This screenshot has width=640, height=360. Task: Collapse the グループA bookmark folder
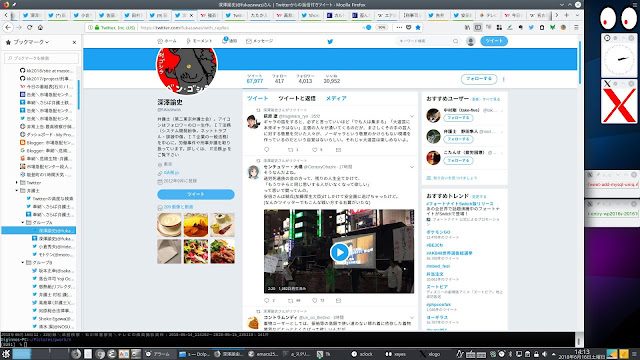23,222
